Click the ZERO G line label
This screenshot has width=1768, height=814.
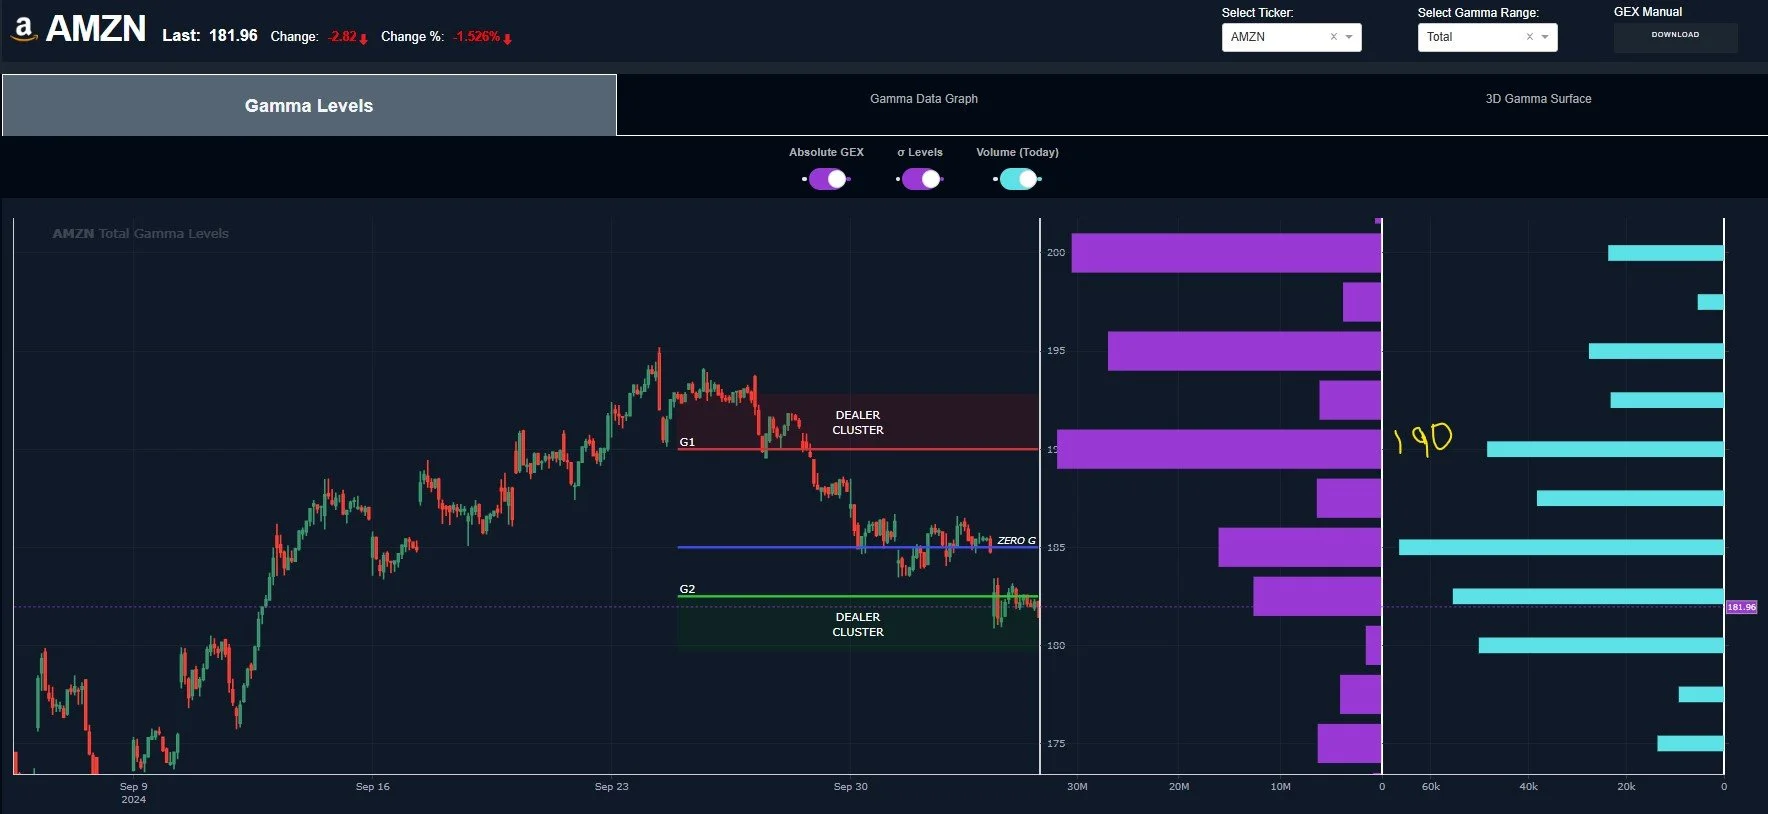[1016, 541]
